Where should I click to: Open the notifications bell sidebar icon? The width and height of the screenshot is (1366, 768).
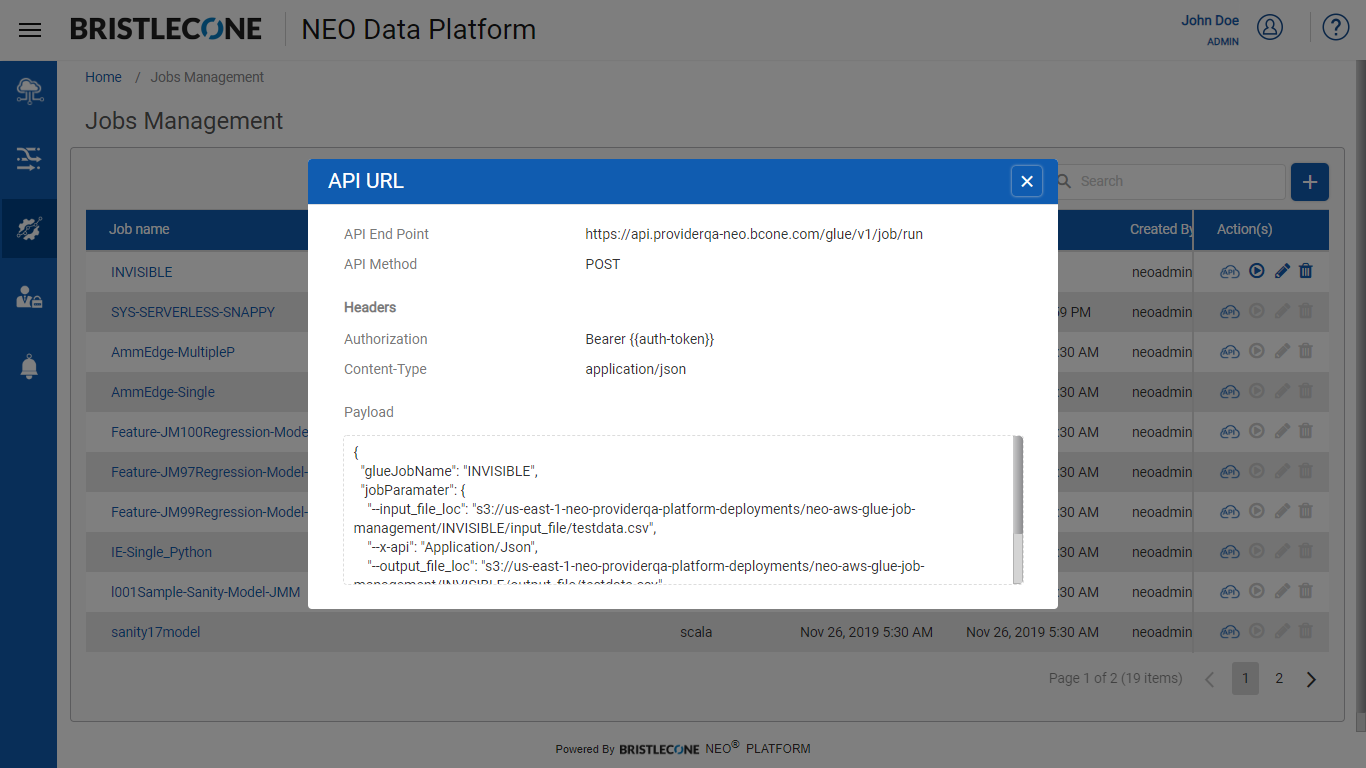point(29,367)
